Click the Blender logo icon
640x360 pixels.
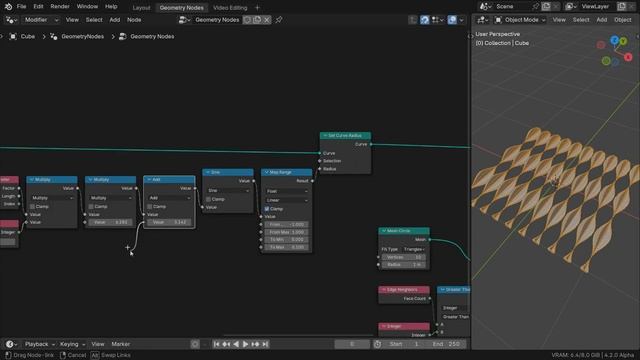tap(8, 7)
